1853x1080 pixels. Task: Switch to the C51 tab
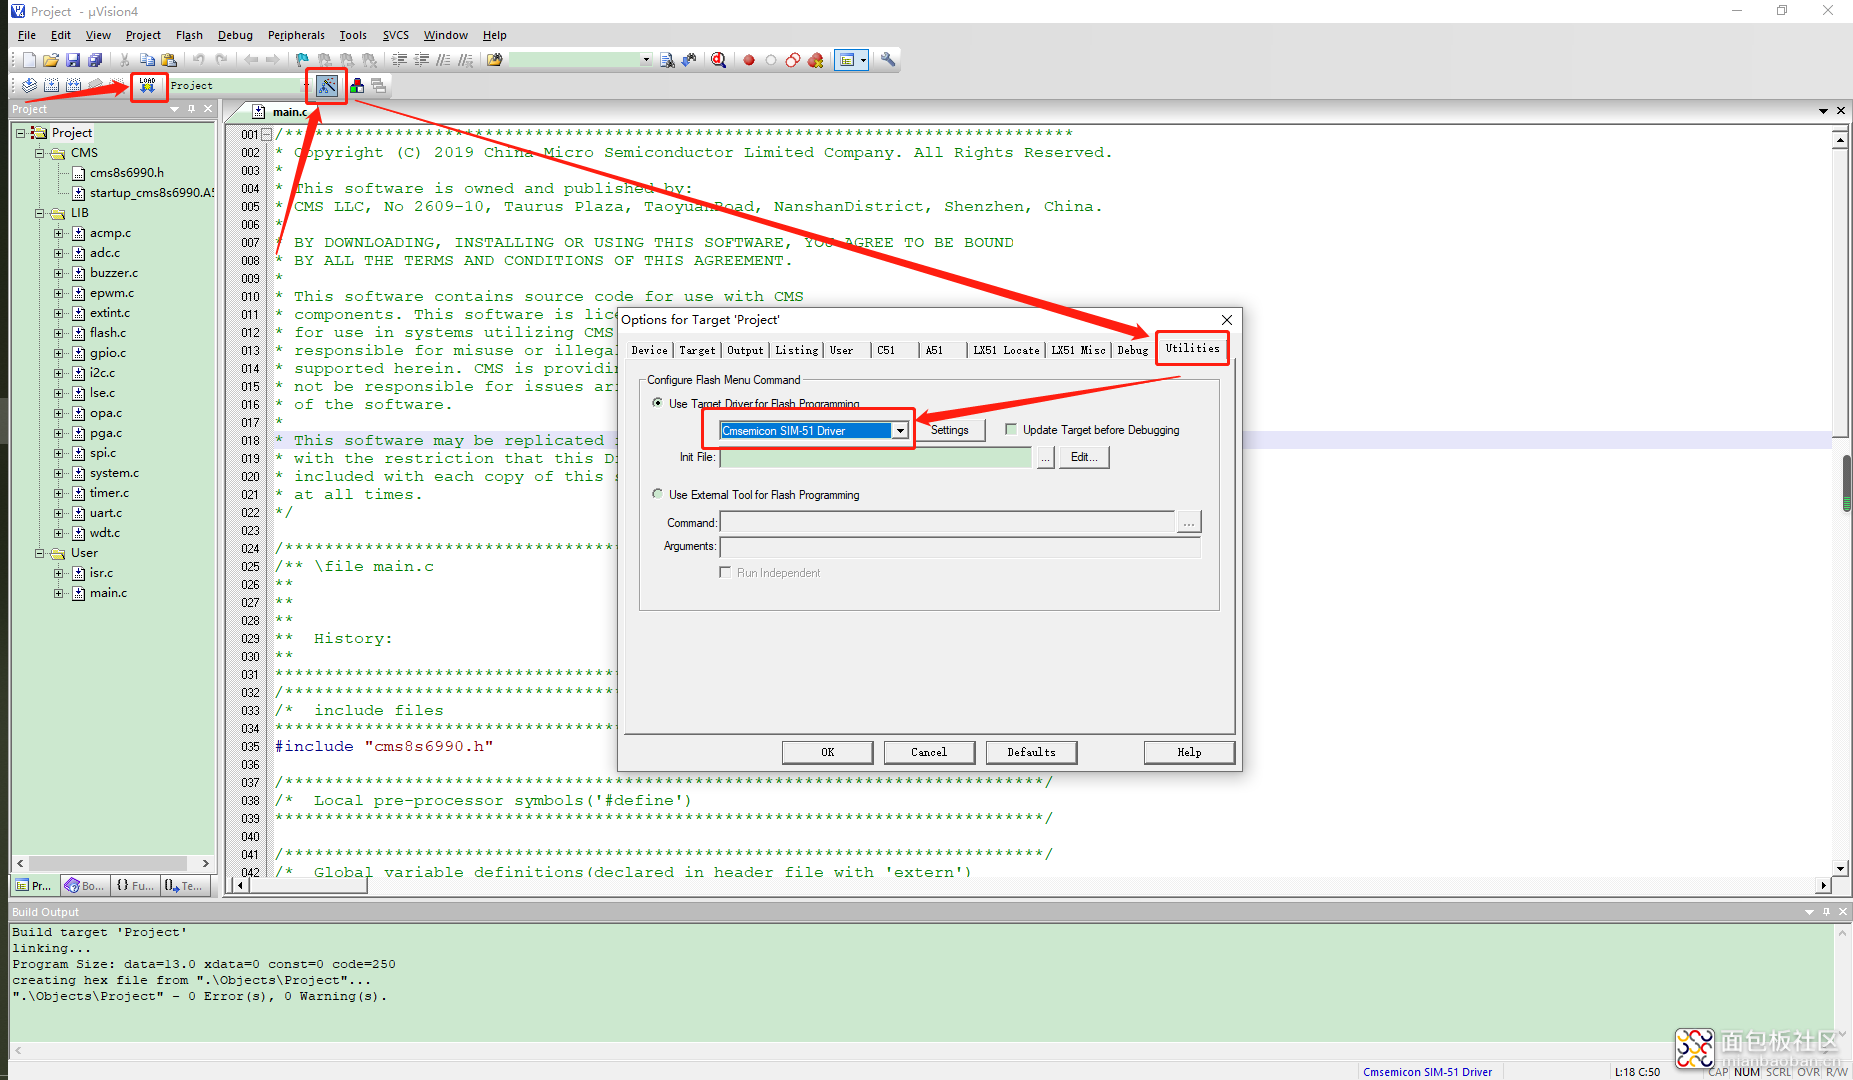pyautogui.click(x=886, y=350)
